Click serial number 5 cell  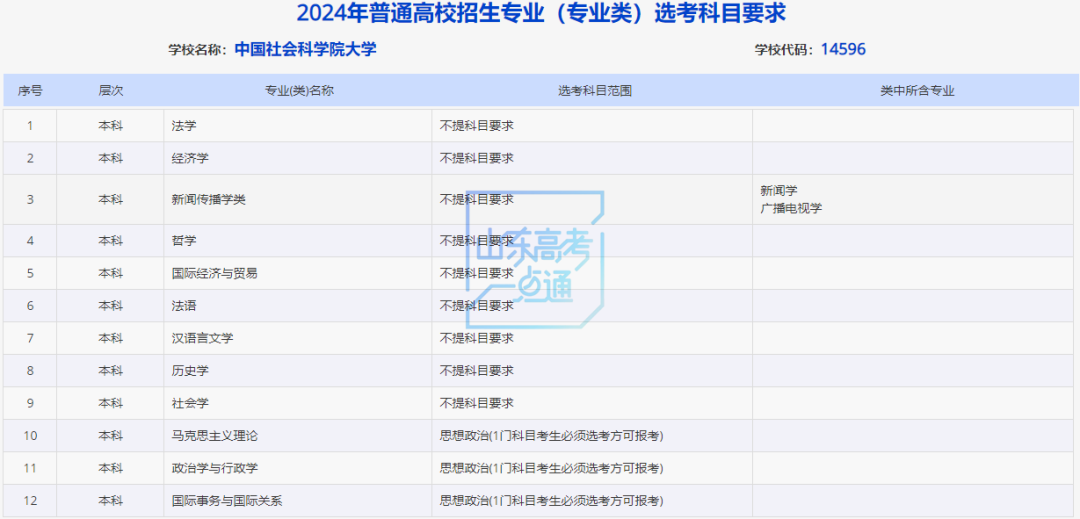[x=30, y=273]
